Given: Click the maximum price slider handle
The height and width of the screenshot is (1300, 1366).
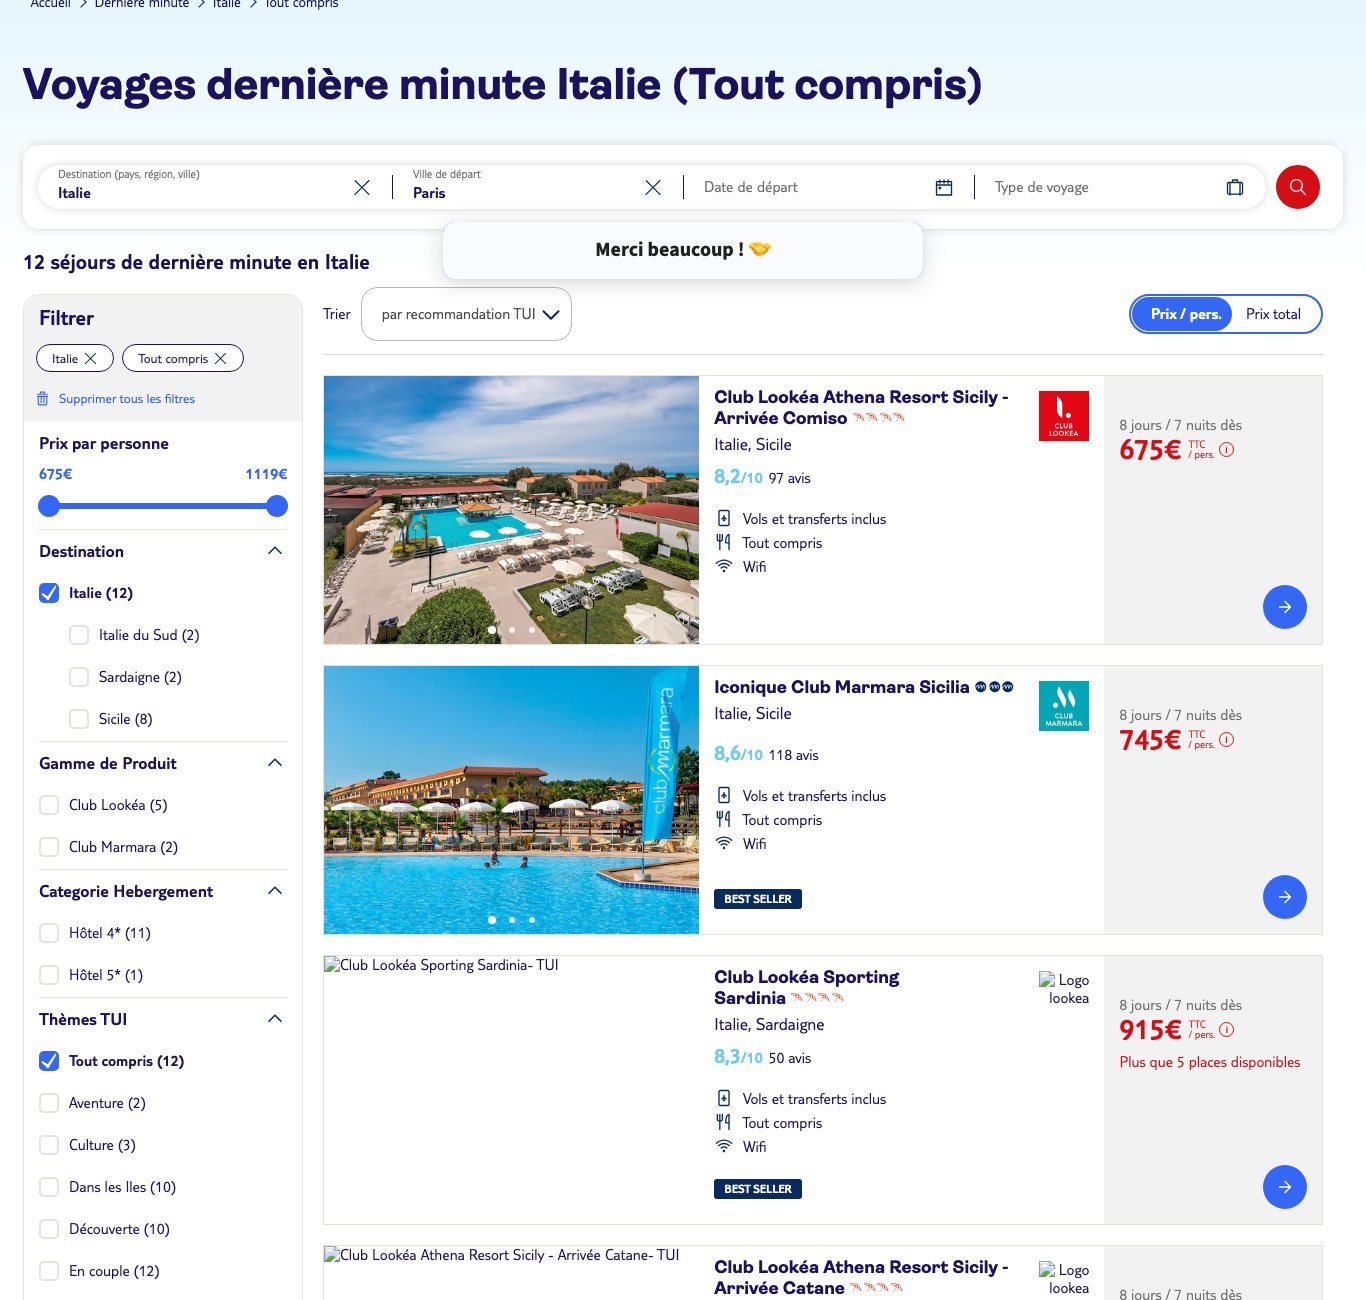Looking at the screenshot, I should pos(277,506).
